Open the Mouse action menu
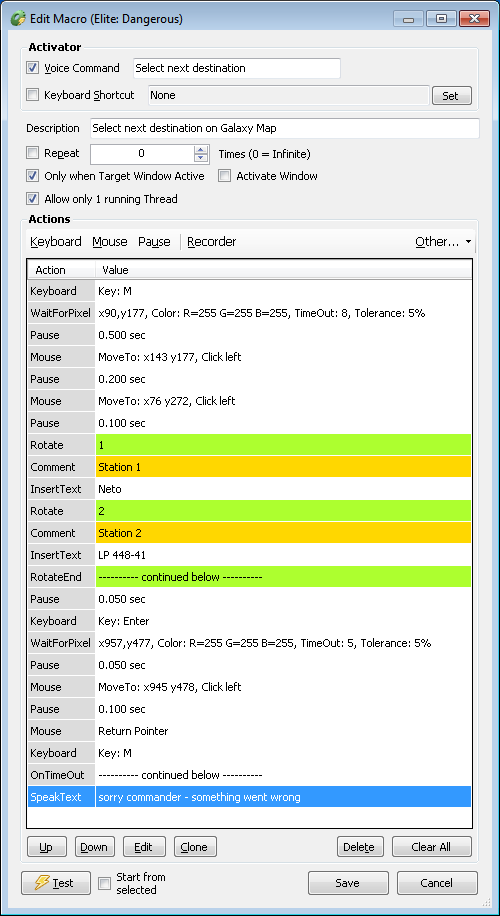 (x=110, y=242)
